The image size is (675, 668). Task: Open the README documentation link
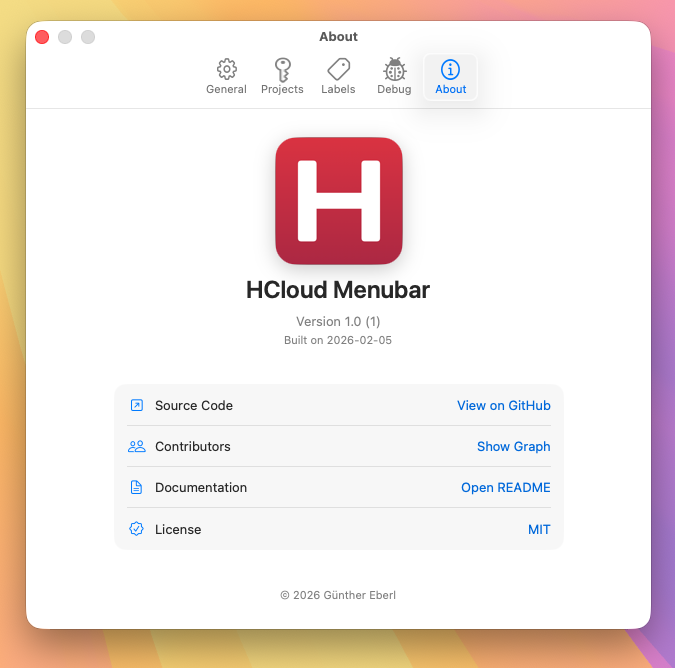(506, 487)
